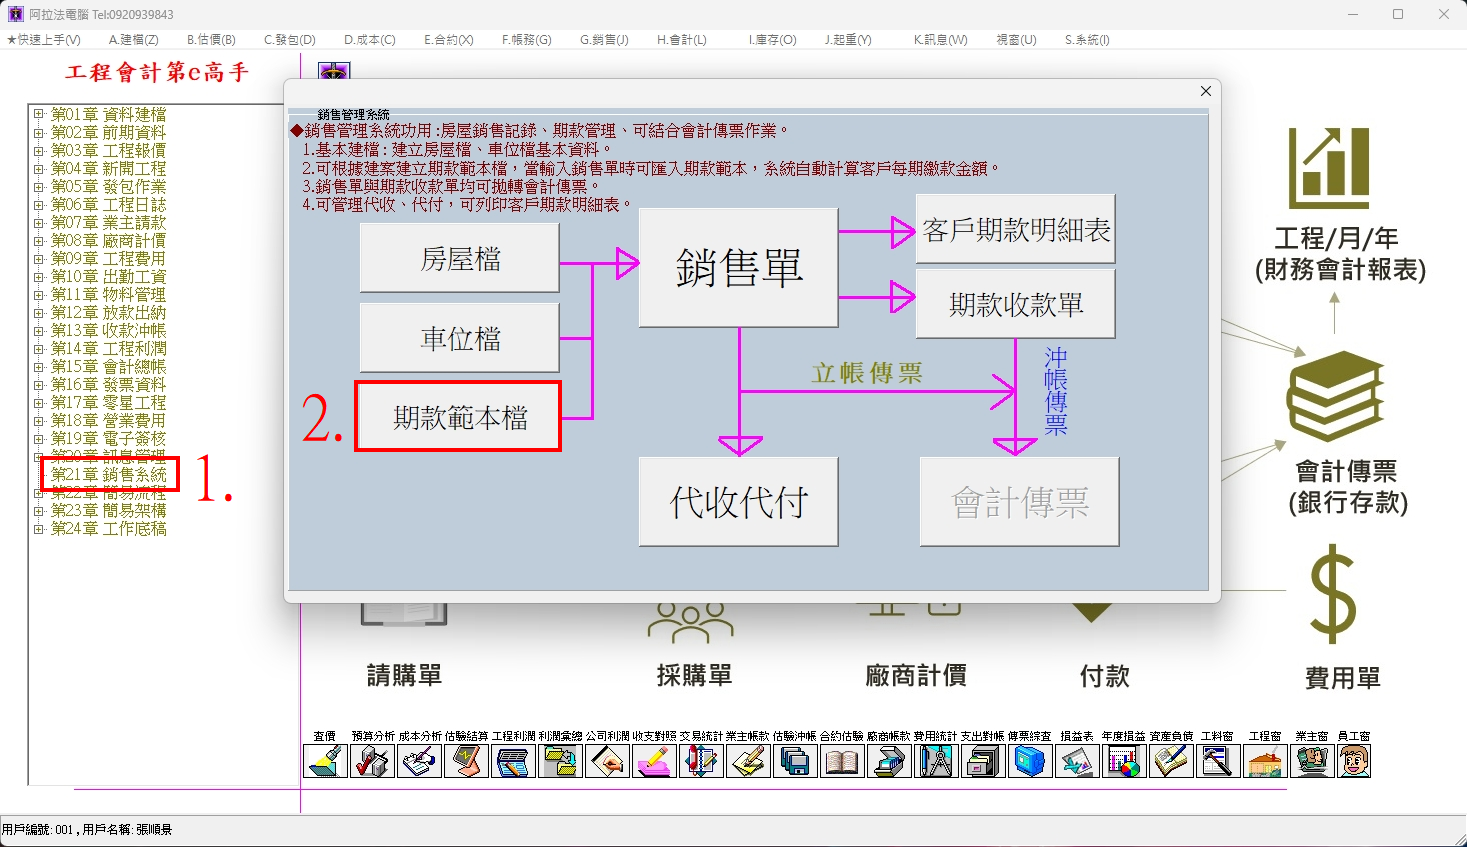Image resolution: width=1467 pixels, height=847 pixels.
Task: Click the 年度損益 chart icon
Action: point(1124,761)
